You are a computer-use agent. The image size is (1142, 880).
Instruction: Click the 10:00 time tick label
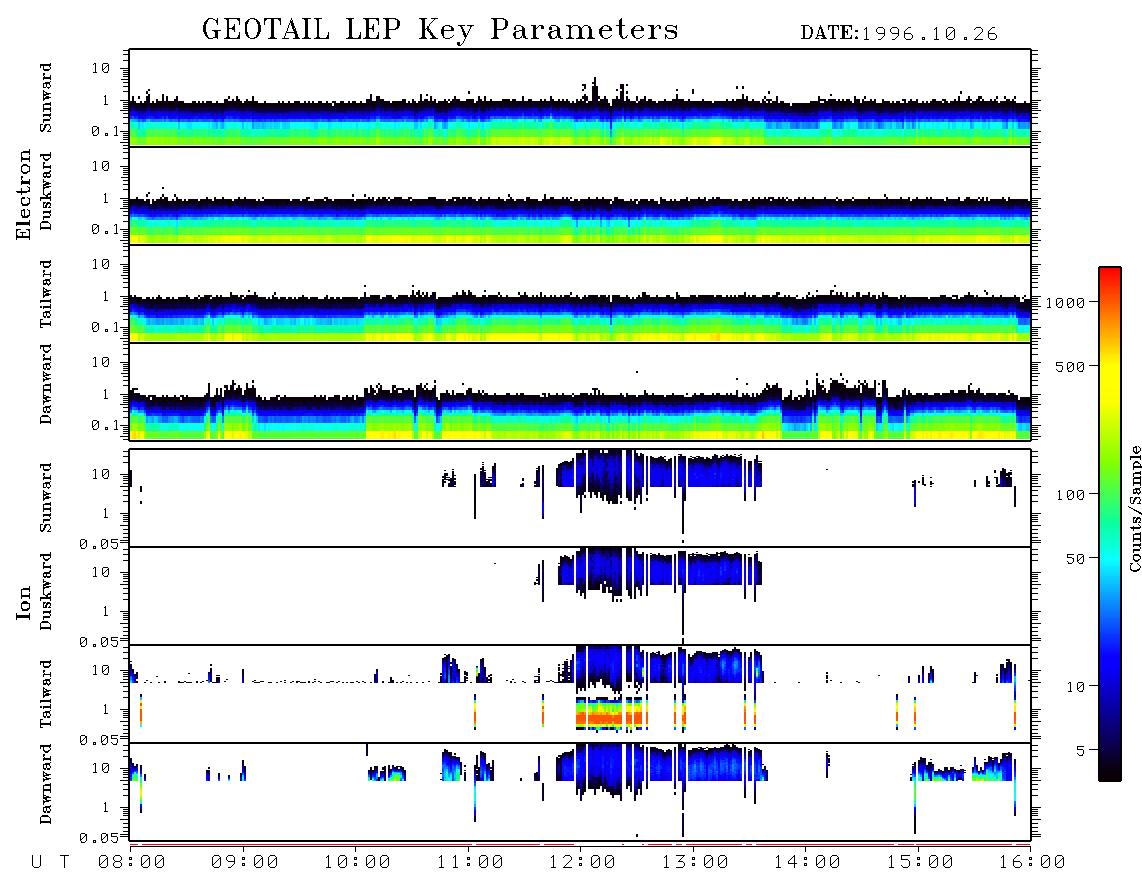click(x=357, y=862)
